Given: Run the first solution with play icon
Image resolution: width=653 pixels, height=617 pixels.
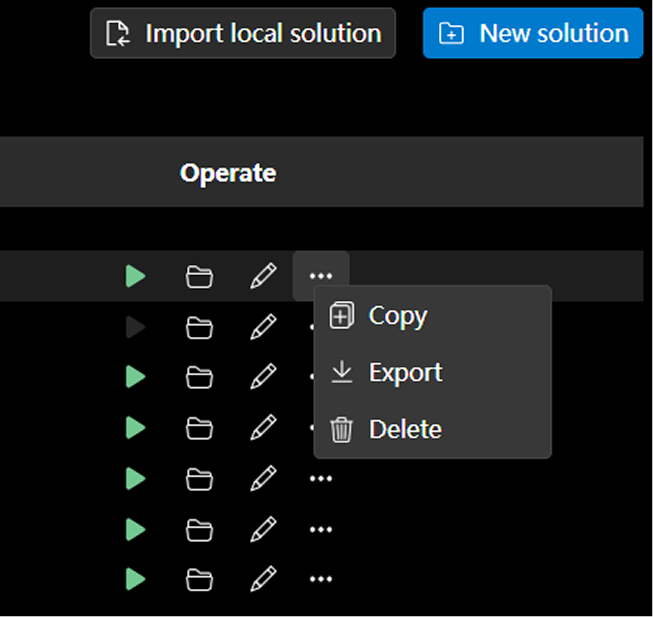Looking at the screenshot, I should point(136,276).
